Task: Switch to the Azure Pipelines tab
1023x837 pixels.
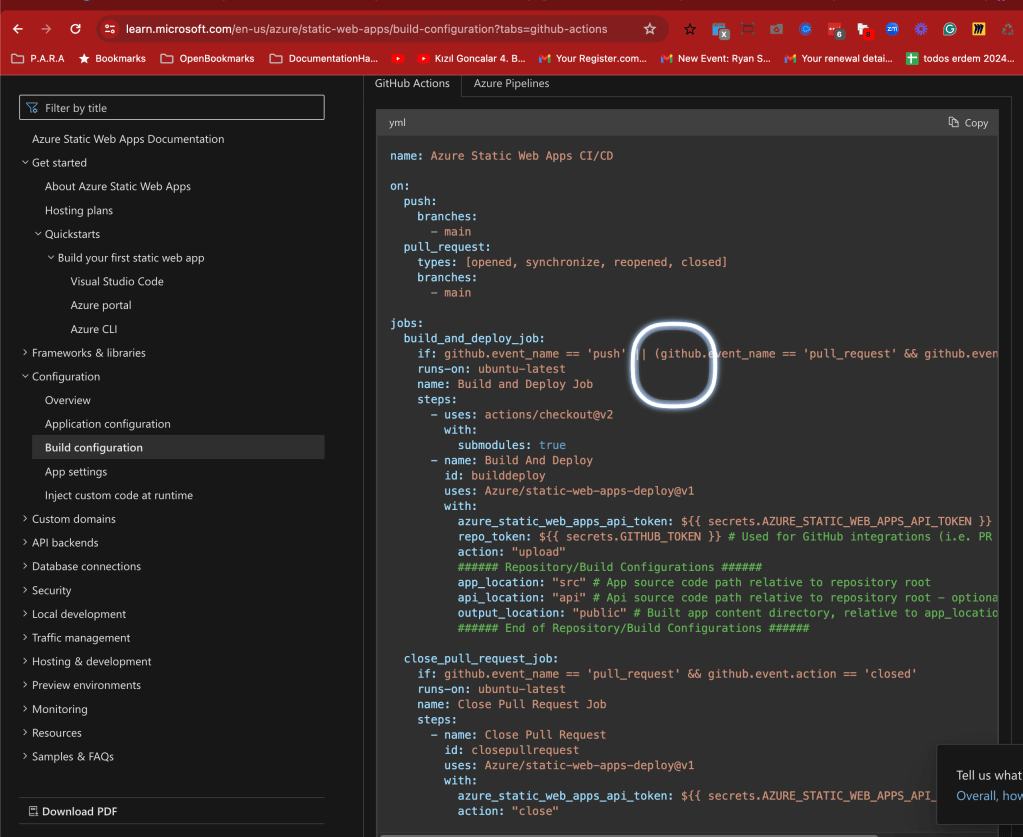Action: (512, 84)
